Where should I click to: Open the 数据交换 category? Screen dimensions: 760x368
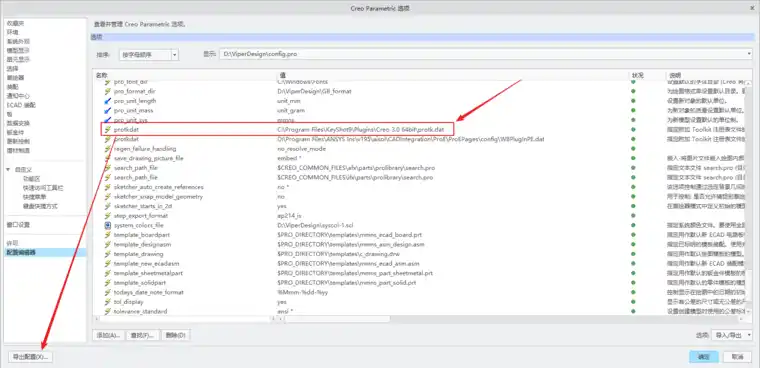pyautogui.click(x=18, y=123)
